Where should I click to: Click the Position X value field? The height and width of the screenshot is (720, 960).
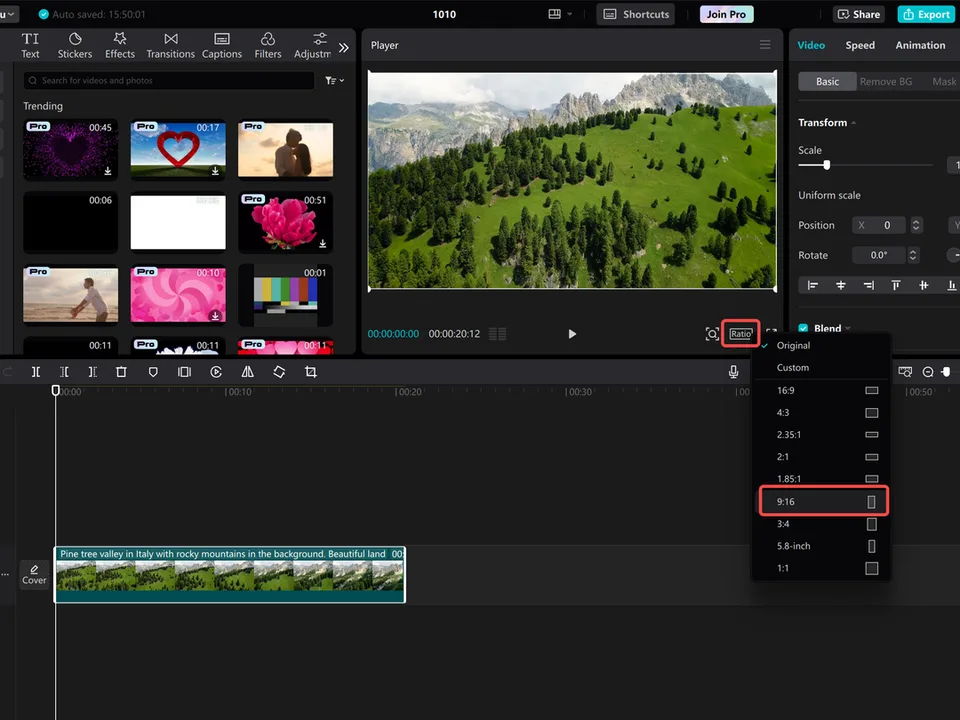point(880,225)
